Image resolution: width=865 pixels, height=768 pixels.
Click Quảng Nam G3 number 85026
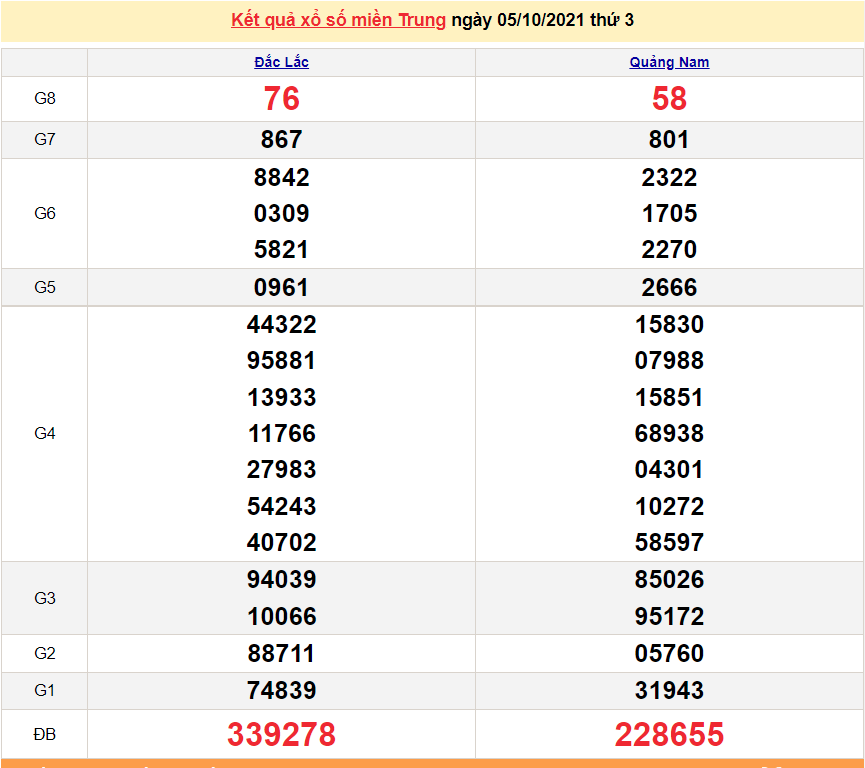click(x=669, y=580)
